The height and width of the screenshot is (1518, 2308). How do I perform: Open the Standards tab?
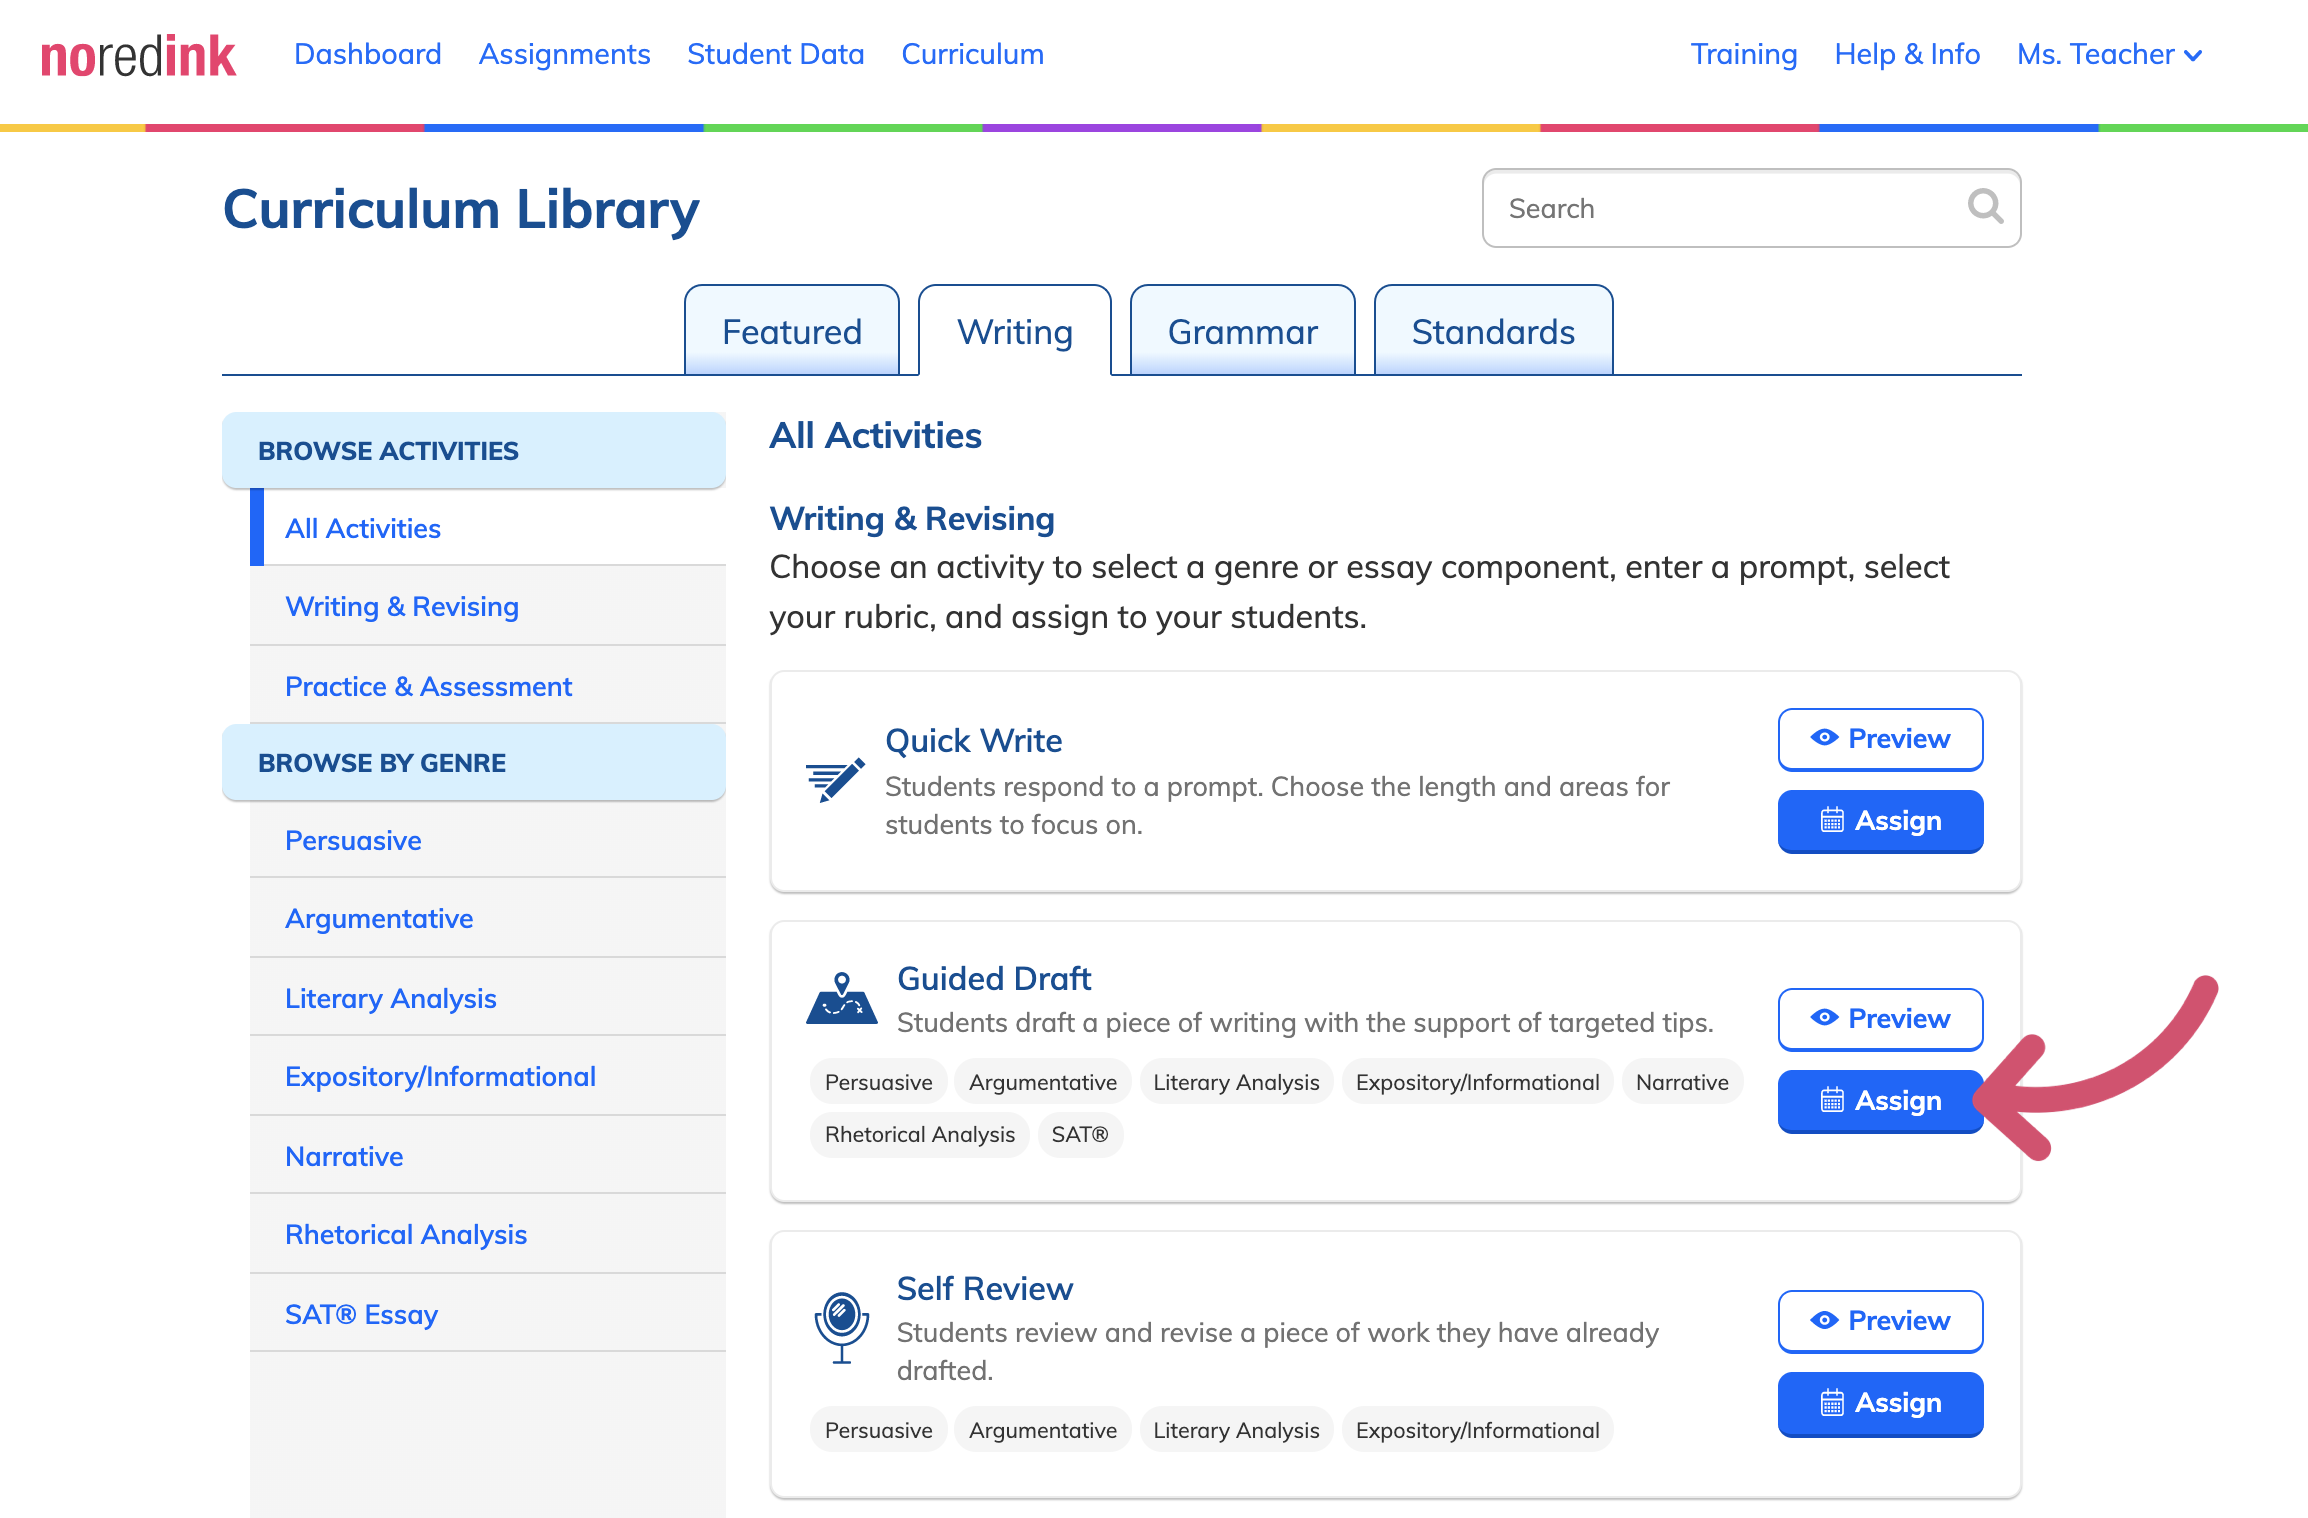(1493, 331)
